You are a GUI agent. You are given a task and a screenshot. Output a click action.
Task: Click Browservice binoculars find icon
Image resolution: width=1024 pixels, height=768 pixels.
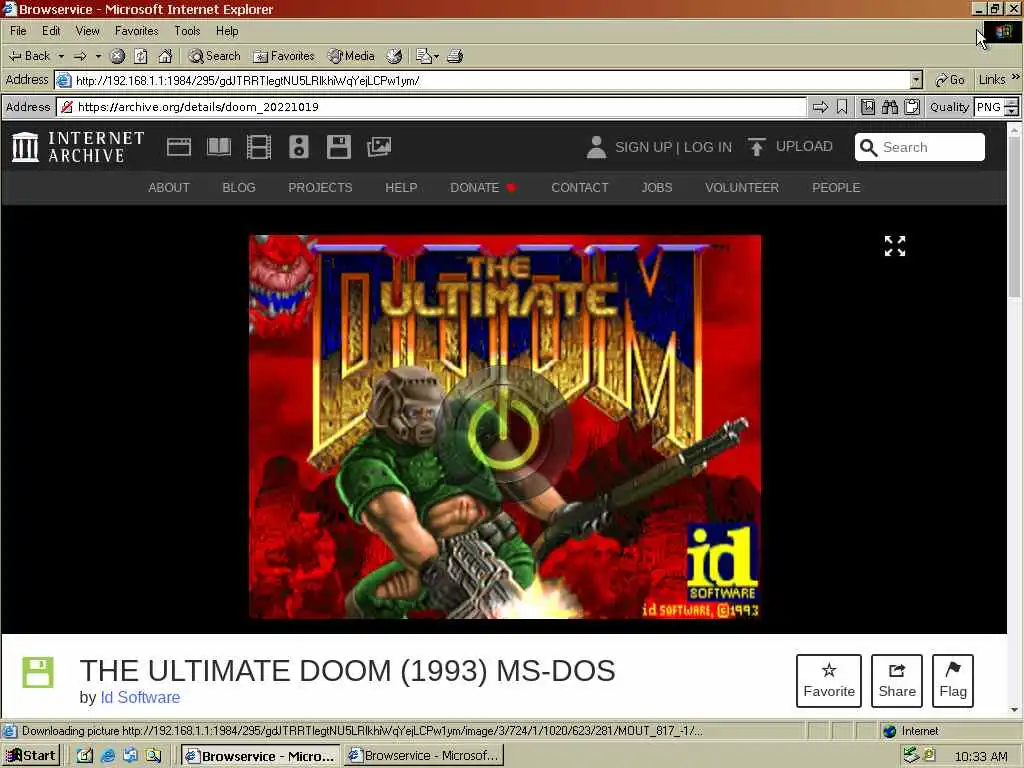889,107
